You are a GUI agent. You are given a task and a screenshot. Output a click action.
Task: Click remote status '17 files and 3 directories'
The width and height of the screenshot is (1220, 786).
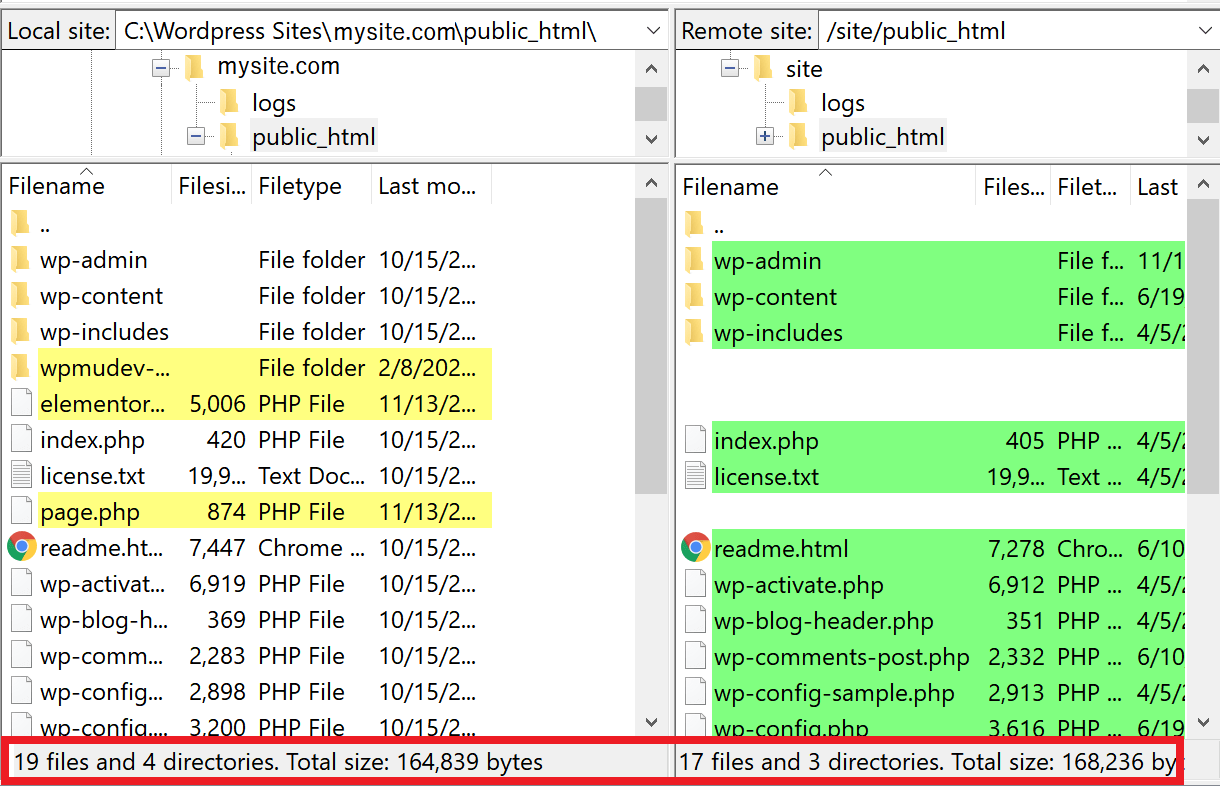(x=810, y=762)
